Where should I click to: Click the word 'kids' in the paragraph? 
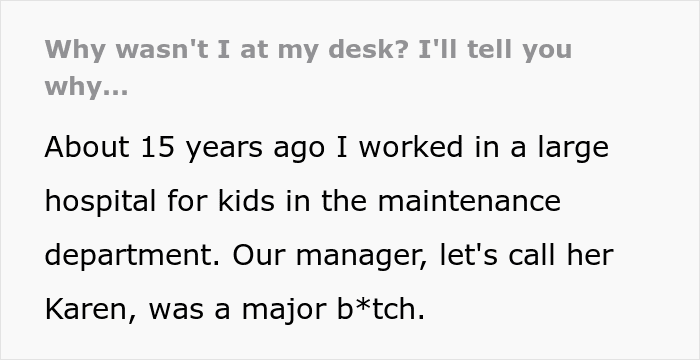[x=246, y=201]
